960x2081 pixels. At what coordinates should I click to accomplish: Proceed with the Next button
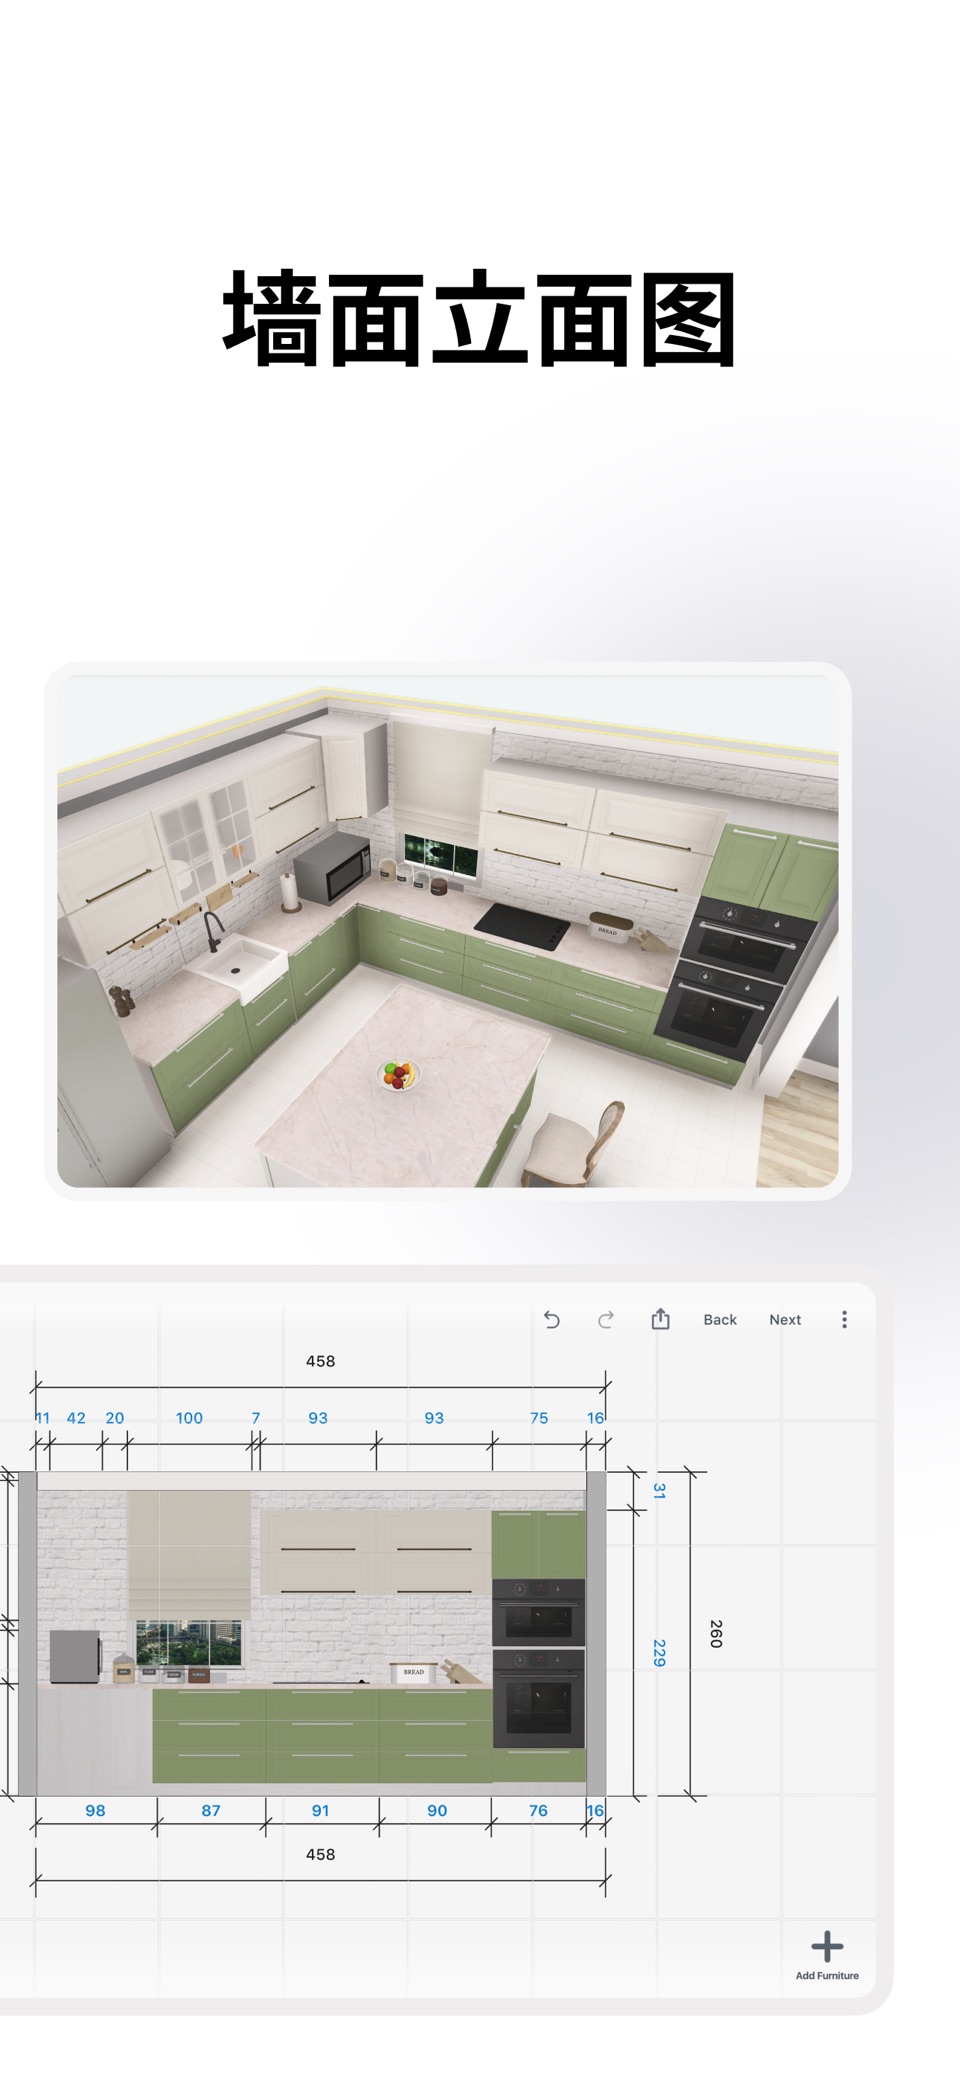pos(785,1319)
